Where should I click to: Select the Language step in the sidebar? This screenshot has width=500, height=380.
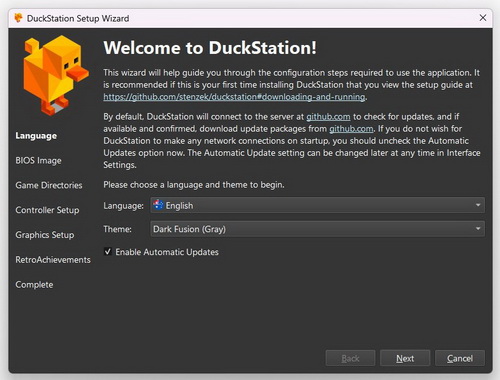(36, 136)
